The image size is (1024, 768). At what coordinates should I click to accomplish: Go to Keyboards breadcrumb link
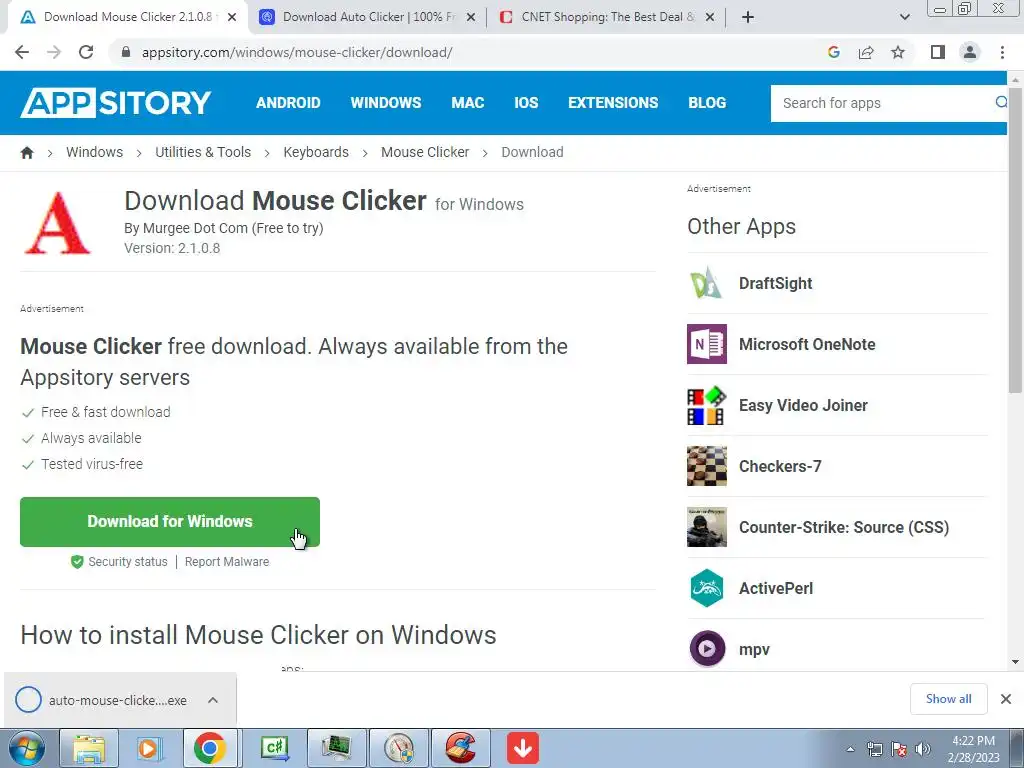pyautogui.click(x=316, y=152)
